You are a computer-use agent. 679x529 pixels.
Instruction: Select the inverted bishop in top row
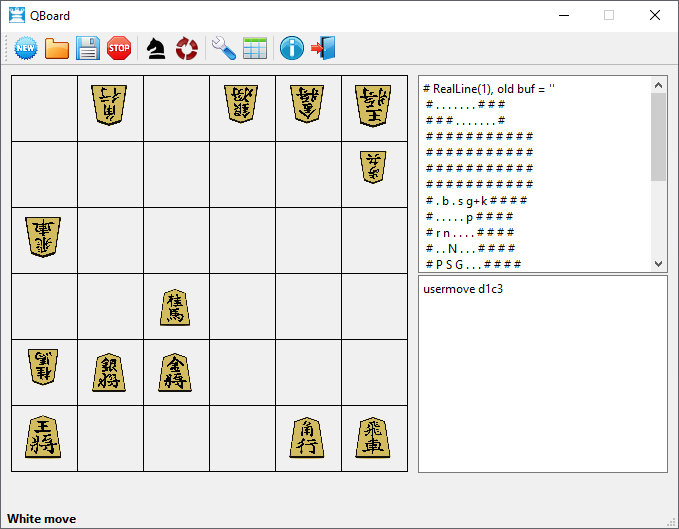click(109, 105)
